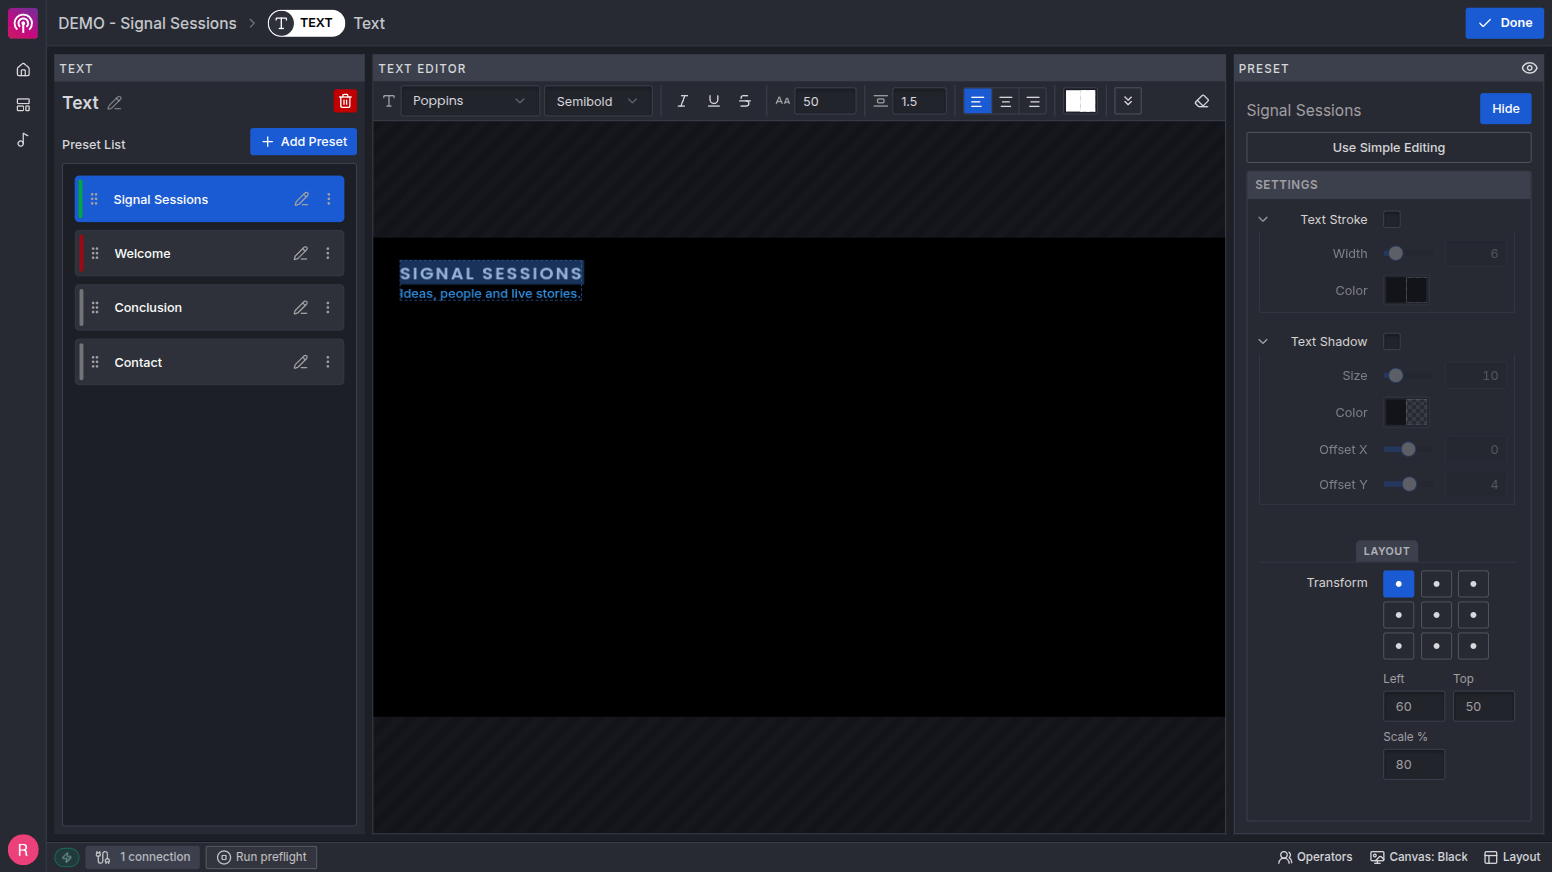Collapse the Text Stroke section
The width and height of the screenshot is (1552, 872).
coord(1263,219)
